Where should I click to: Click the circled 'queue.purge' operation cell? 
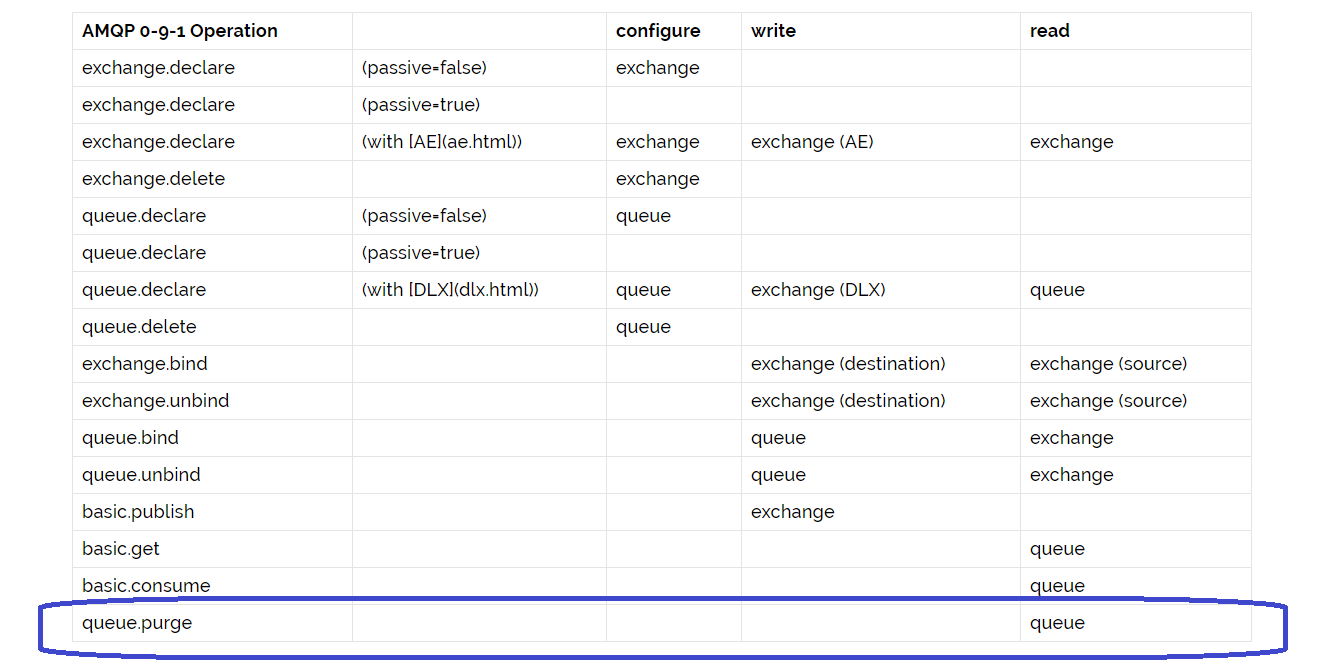137,623
